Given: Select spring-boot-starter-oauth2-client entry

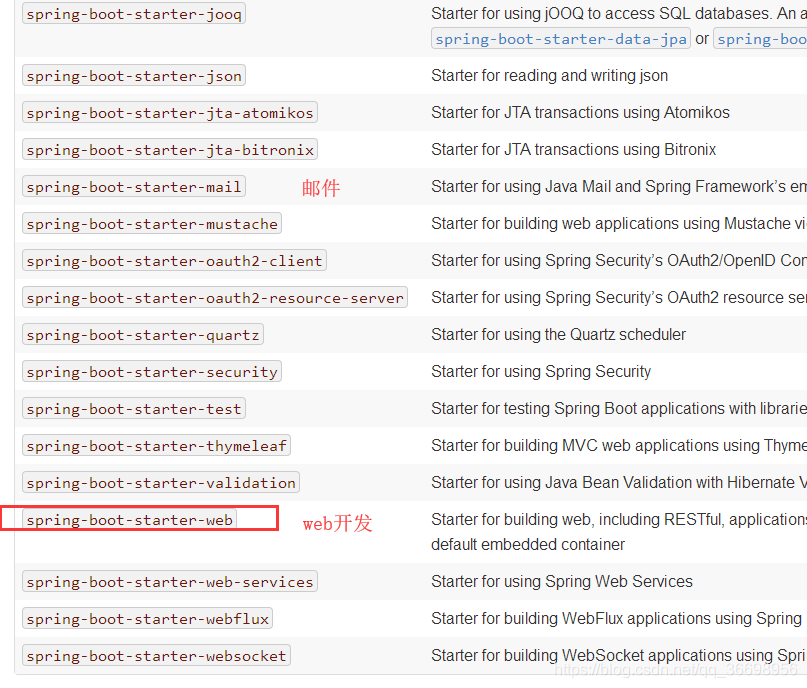Looking at the screenshot, I should click(x=174, y=261).
